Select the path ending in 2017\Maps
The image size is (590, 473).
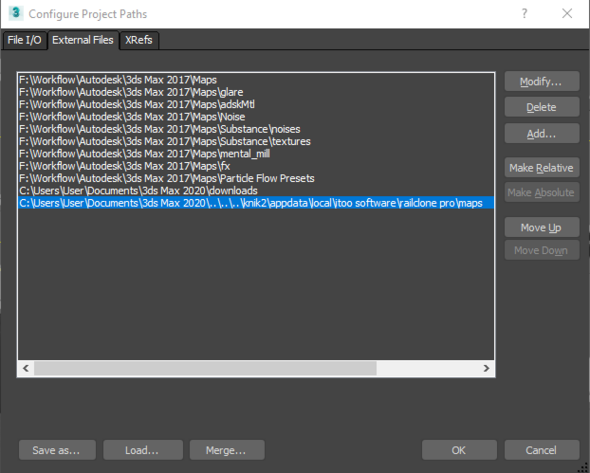(256, 80)
